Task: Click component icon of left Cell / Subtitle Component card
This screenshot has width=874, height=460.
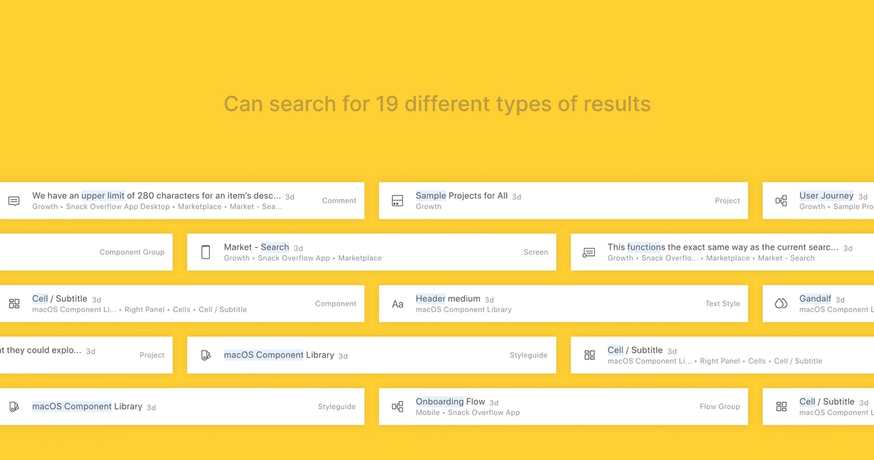Action: pyautogui.click(x=14, y=303)
